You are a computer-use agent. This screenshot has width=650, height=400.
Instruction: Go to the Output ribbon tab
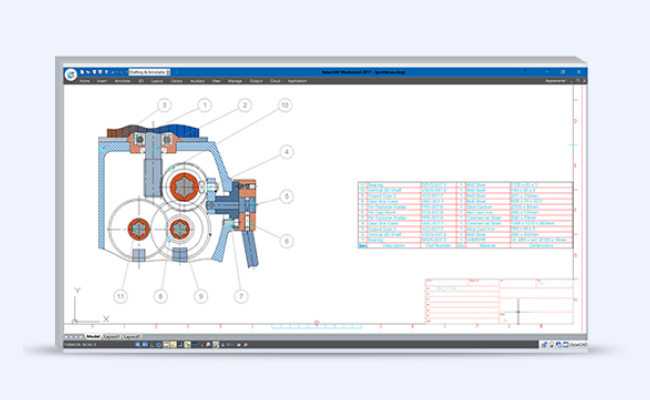click(x=256, y=81)
